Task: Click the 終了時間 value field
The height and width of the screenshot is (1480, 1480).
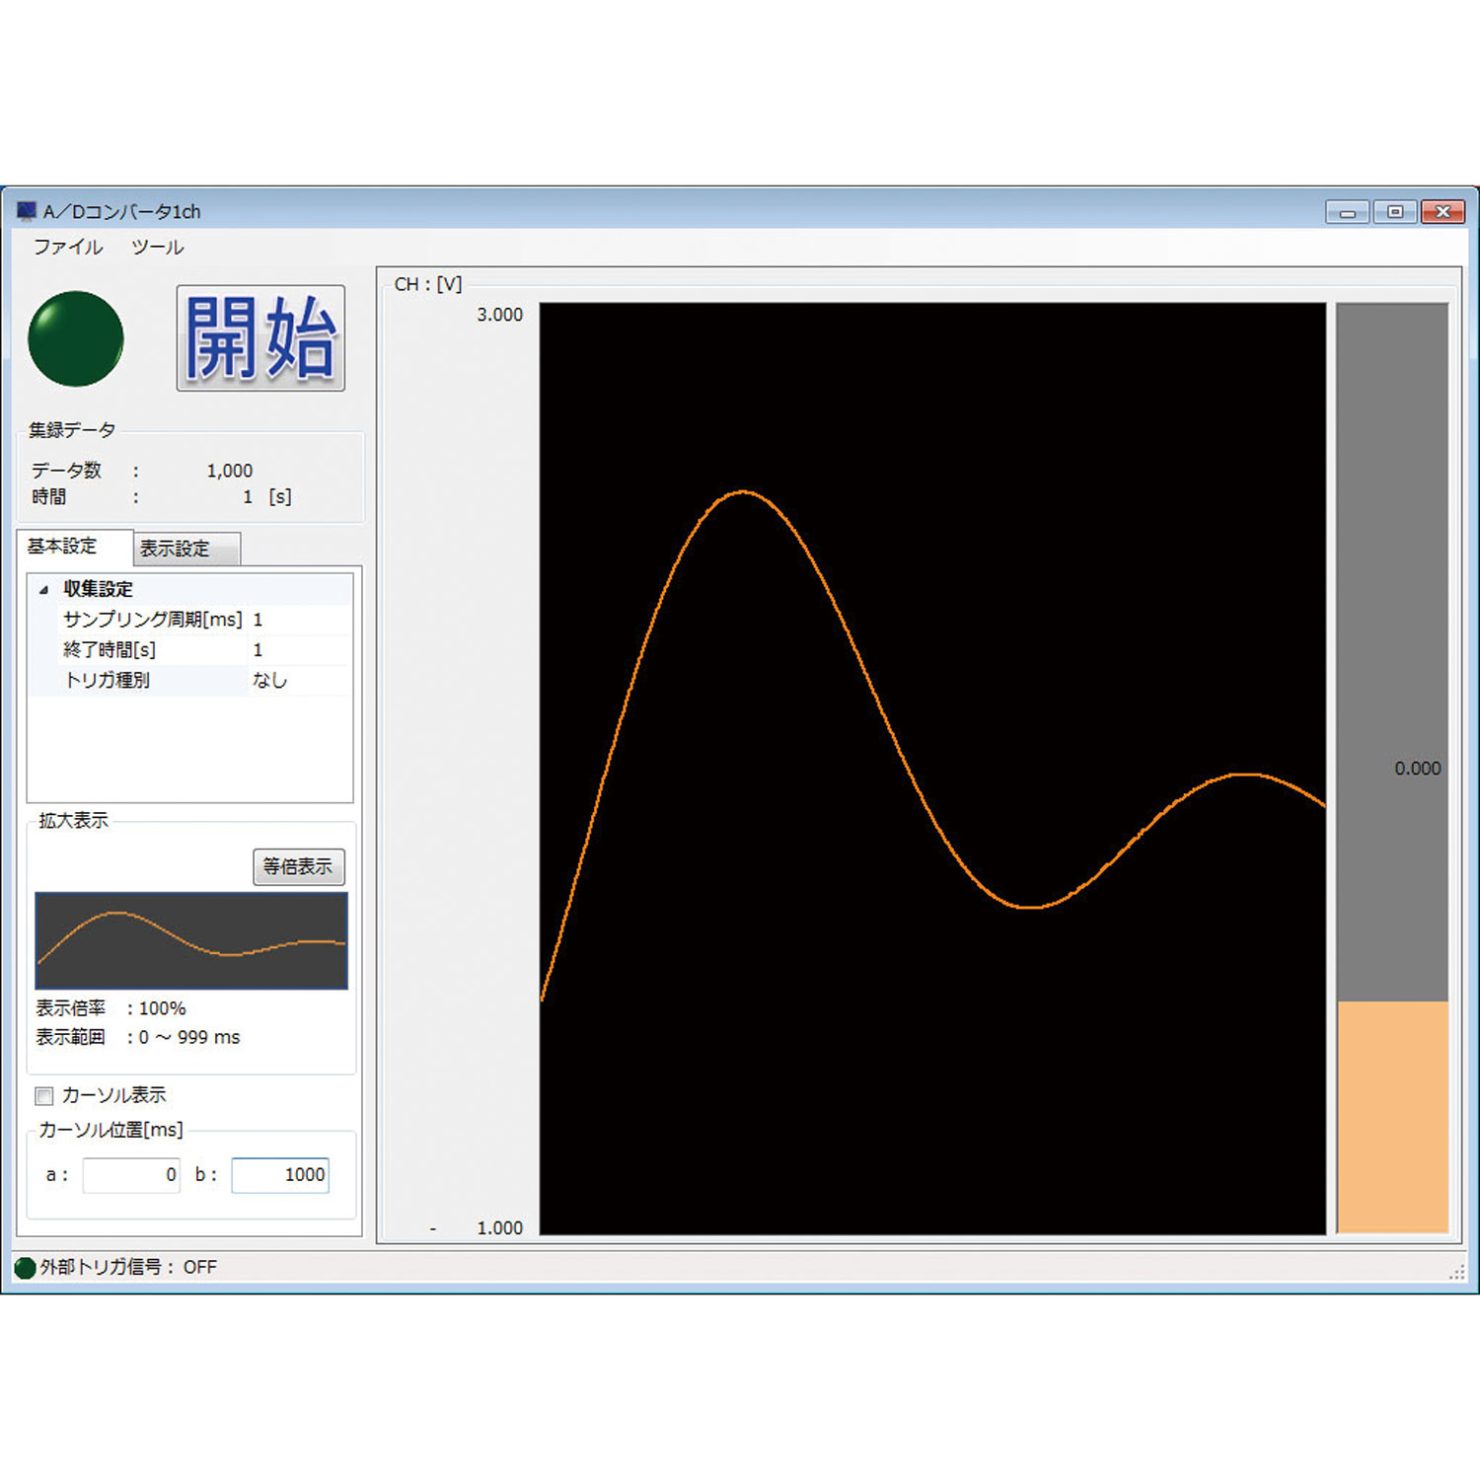Action: pos(298,650)
